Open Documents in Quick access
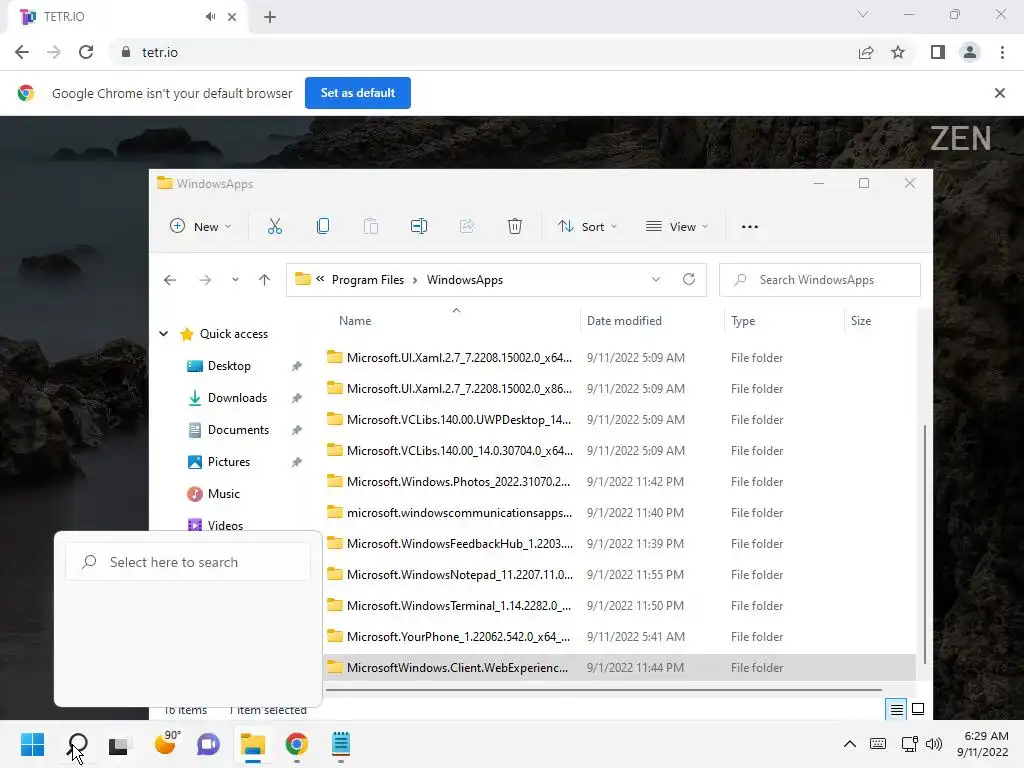 [x=238, y=430]
